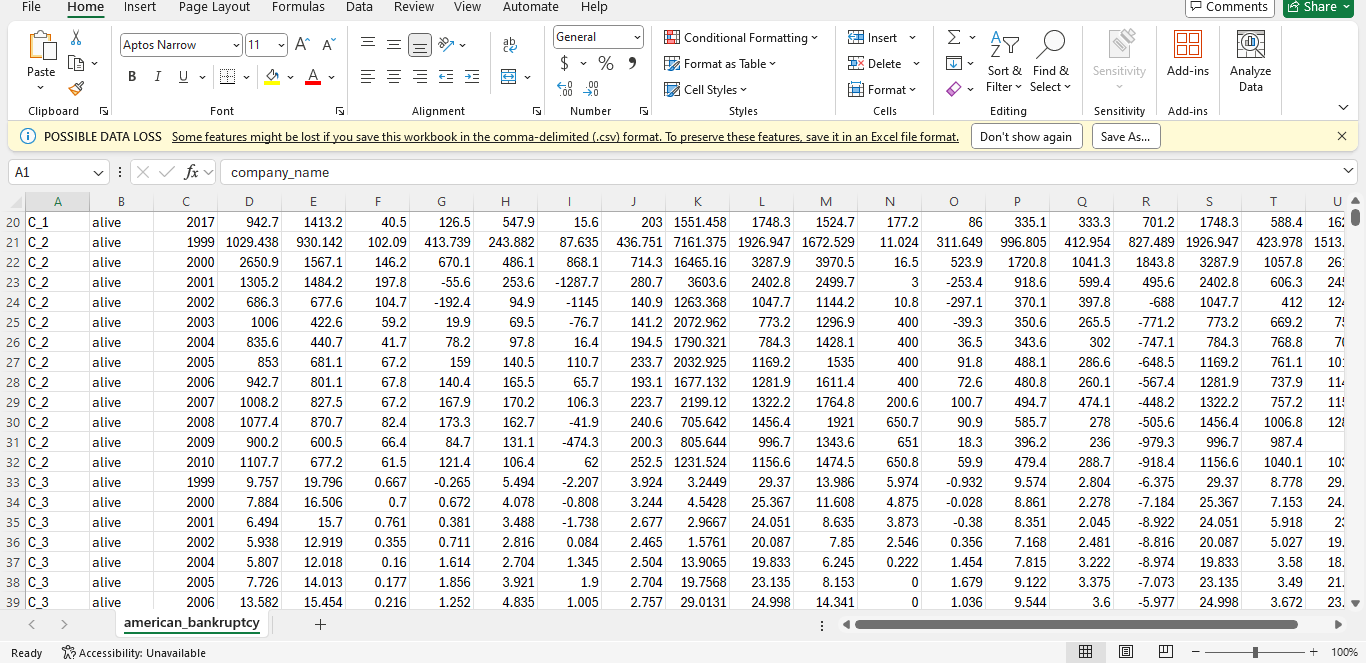Expand the formula bar chevron
Viewport: 1366px width, 663px height.
(1350, 172)
